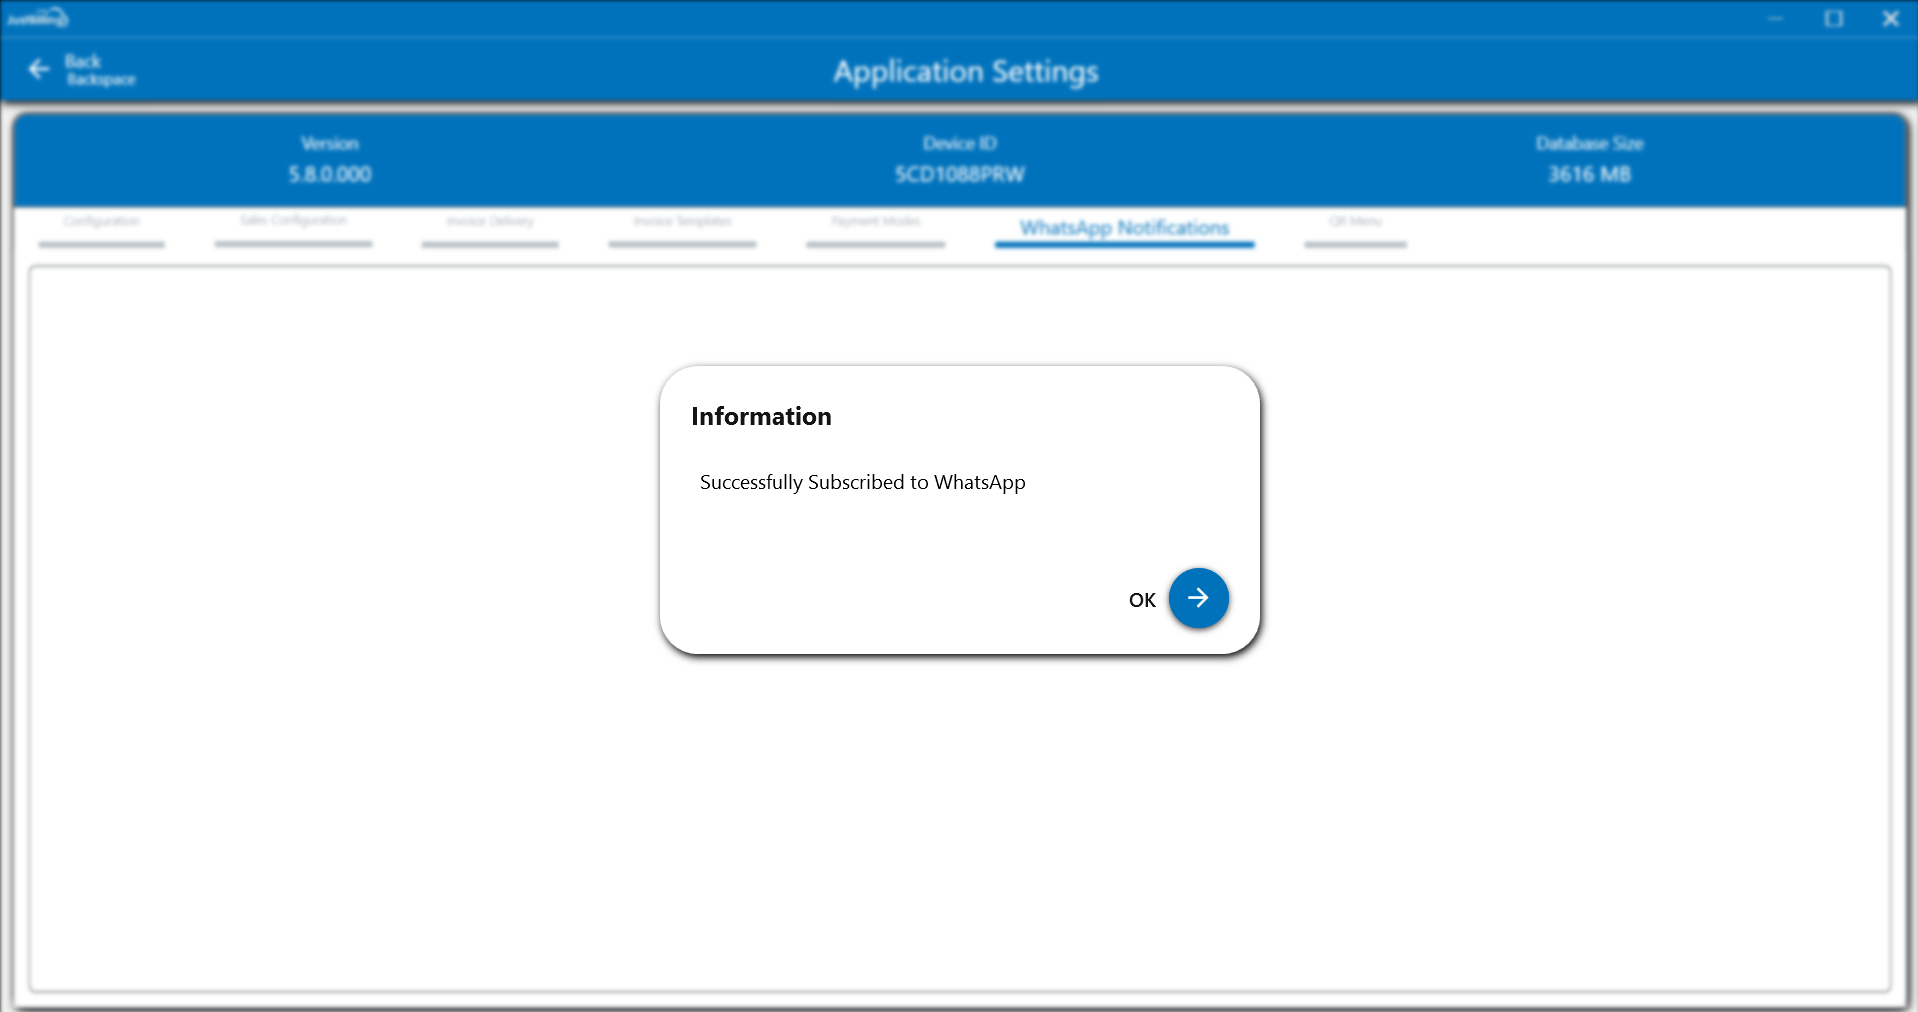Screen dimensions: 1918x1012
Task: Click the Database Size value 3616 MB
Action: click(1589, 175)
